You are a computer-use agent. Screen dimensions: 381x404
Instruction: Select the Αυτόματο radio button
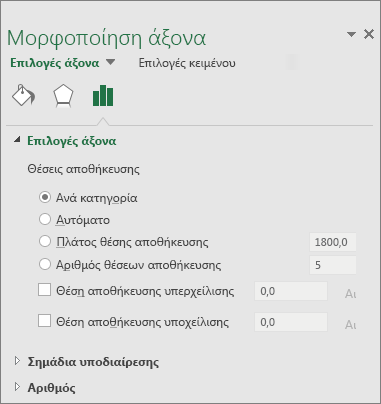[45, 219]
